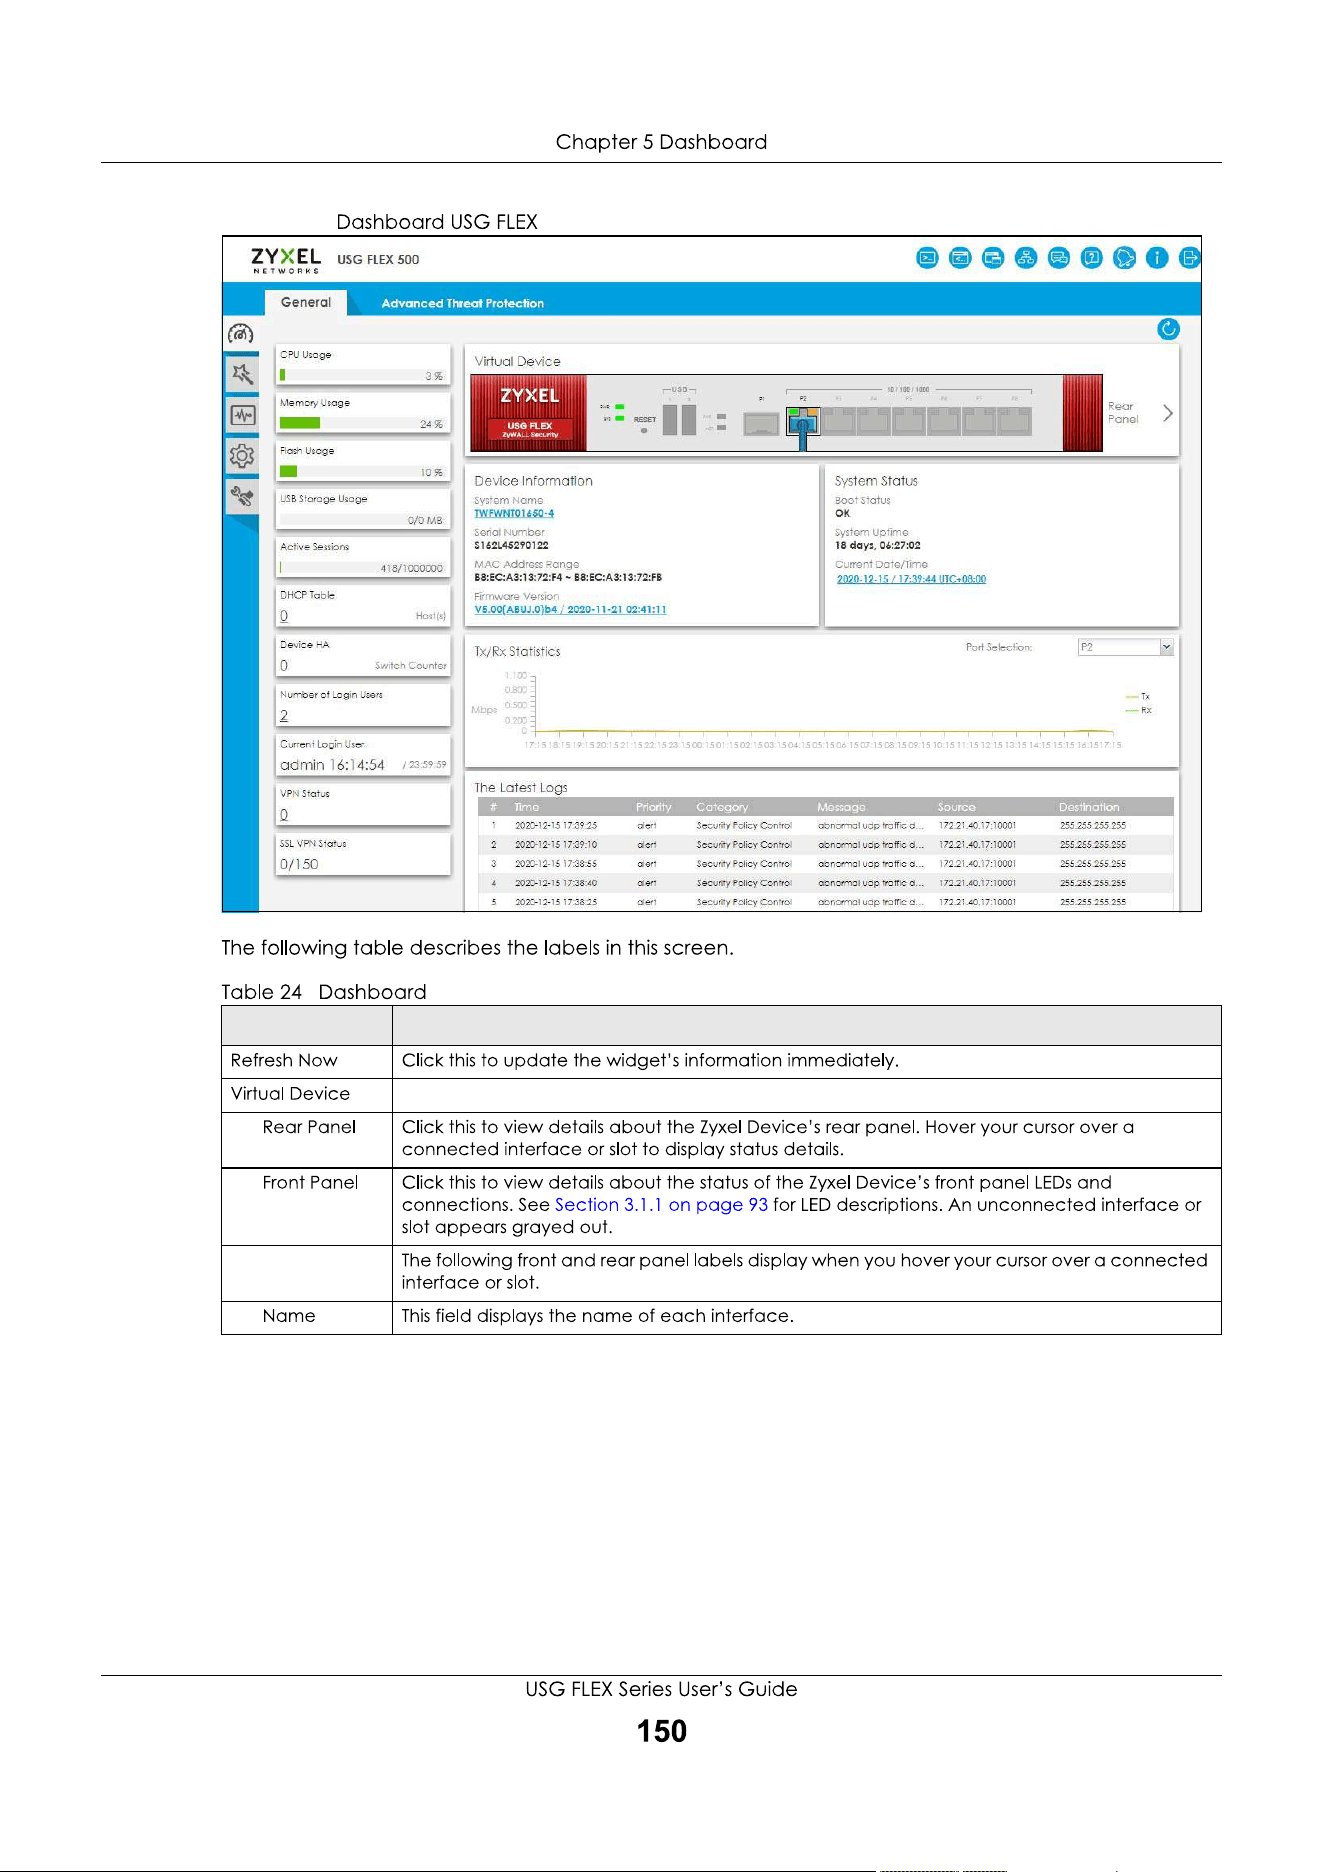Screen dimensions: 1324x1872
Task: Click the dashboard gauge icon in sidebar
Action: point(241,334)
